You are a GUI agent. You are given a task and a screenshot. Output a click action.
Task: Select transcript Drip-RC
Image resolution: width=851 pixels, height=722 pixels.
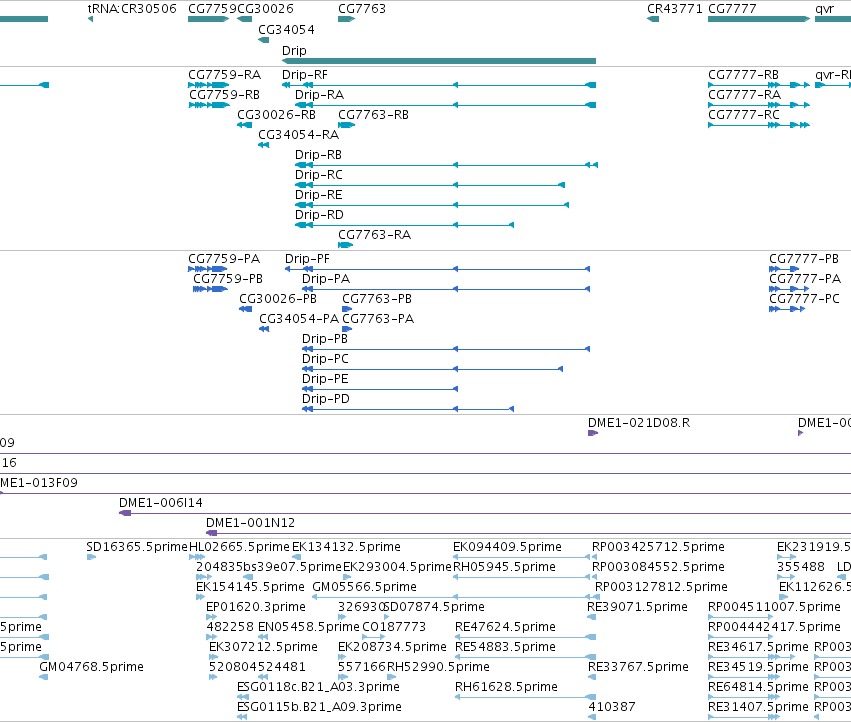[319, 175]
